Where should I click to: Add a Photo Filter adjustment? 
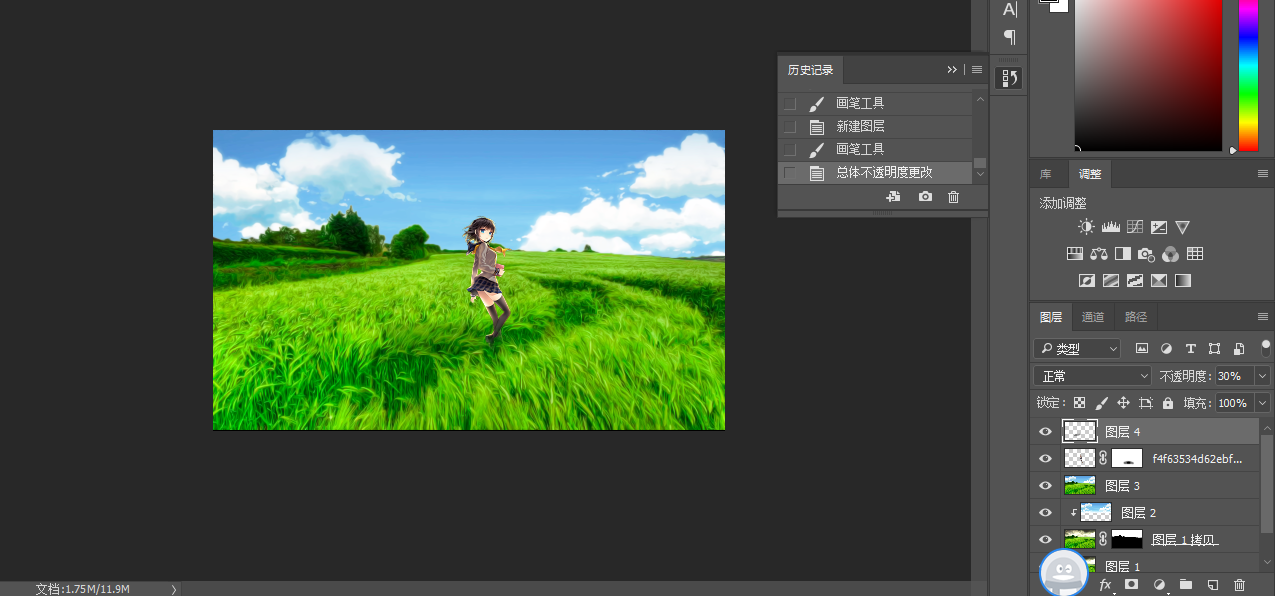tap(1147, 254)
